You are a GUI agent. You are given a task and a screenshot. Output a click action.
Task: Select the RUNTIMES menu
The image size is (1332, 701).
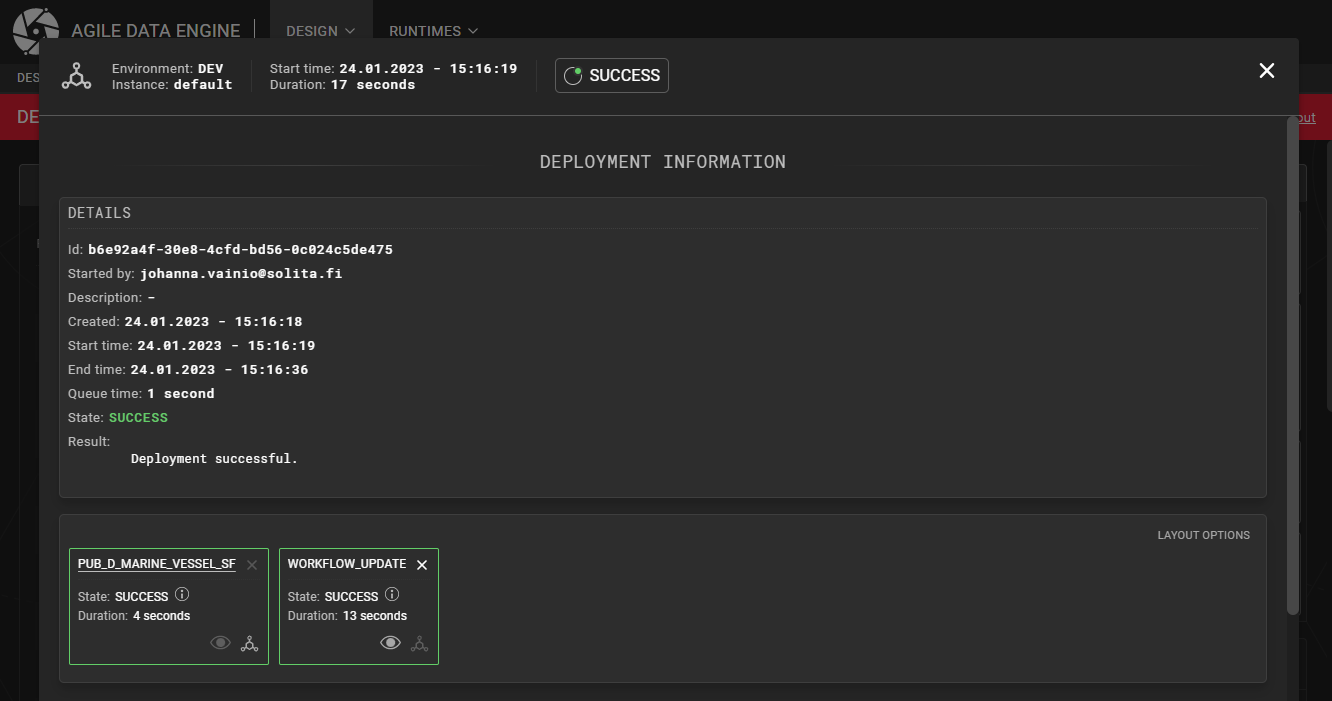[425, 31]
